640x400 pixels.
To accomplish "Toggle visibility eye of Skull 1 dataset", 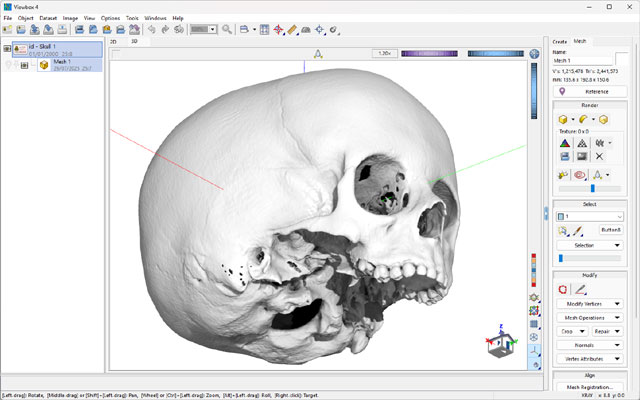I will tap(7, 48).
